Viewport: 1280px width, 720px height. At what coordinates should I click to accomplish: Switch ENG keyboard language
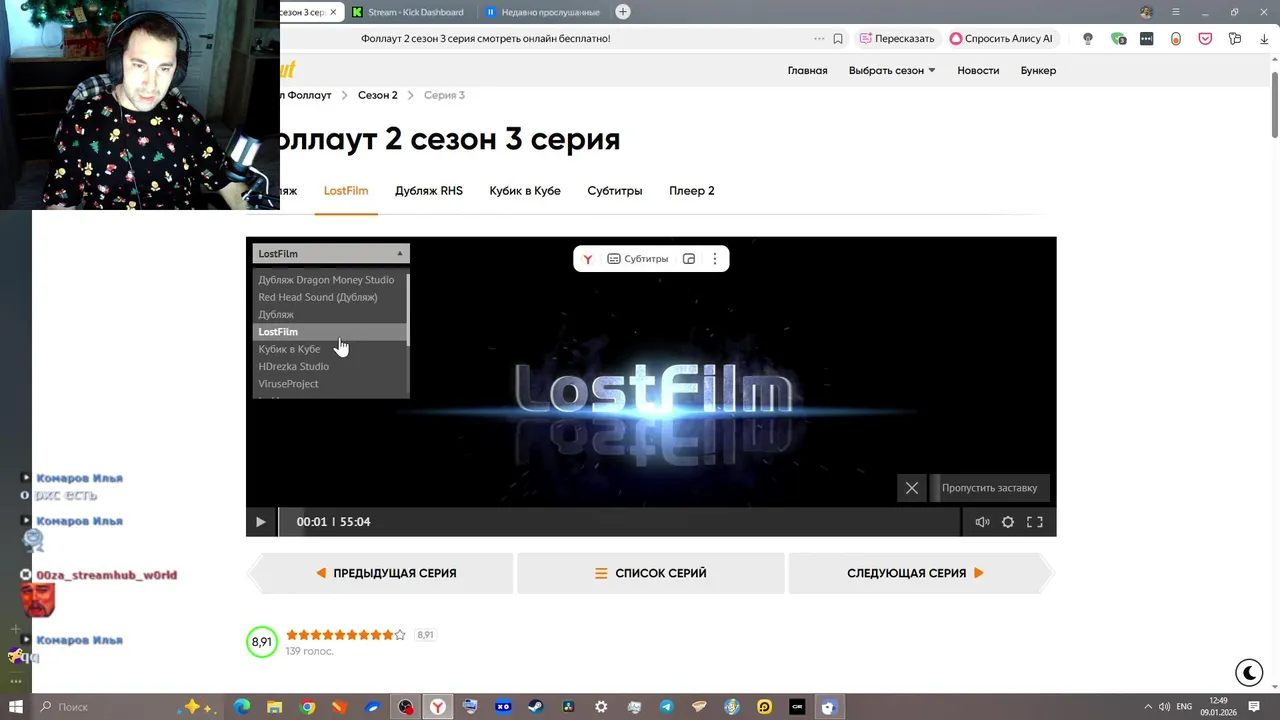(1185, 707)
